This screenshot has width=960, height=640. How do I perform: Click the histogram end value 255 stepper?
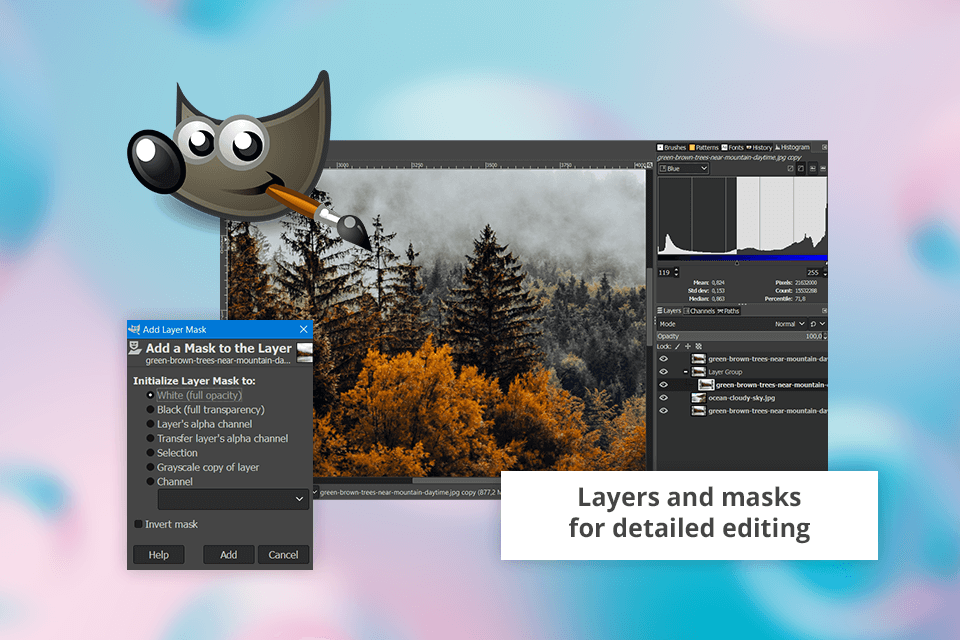pos(825,273)
